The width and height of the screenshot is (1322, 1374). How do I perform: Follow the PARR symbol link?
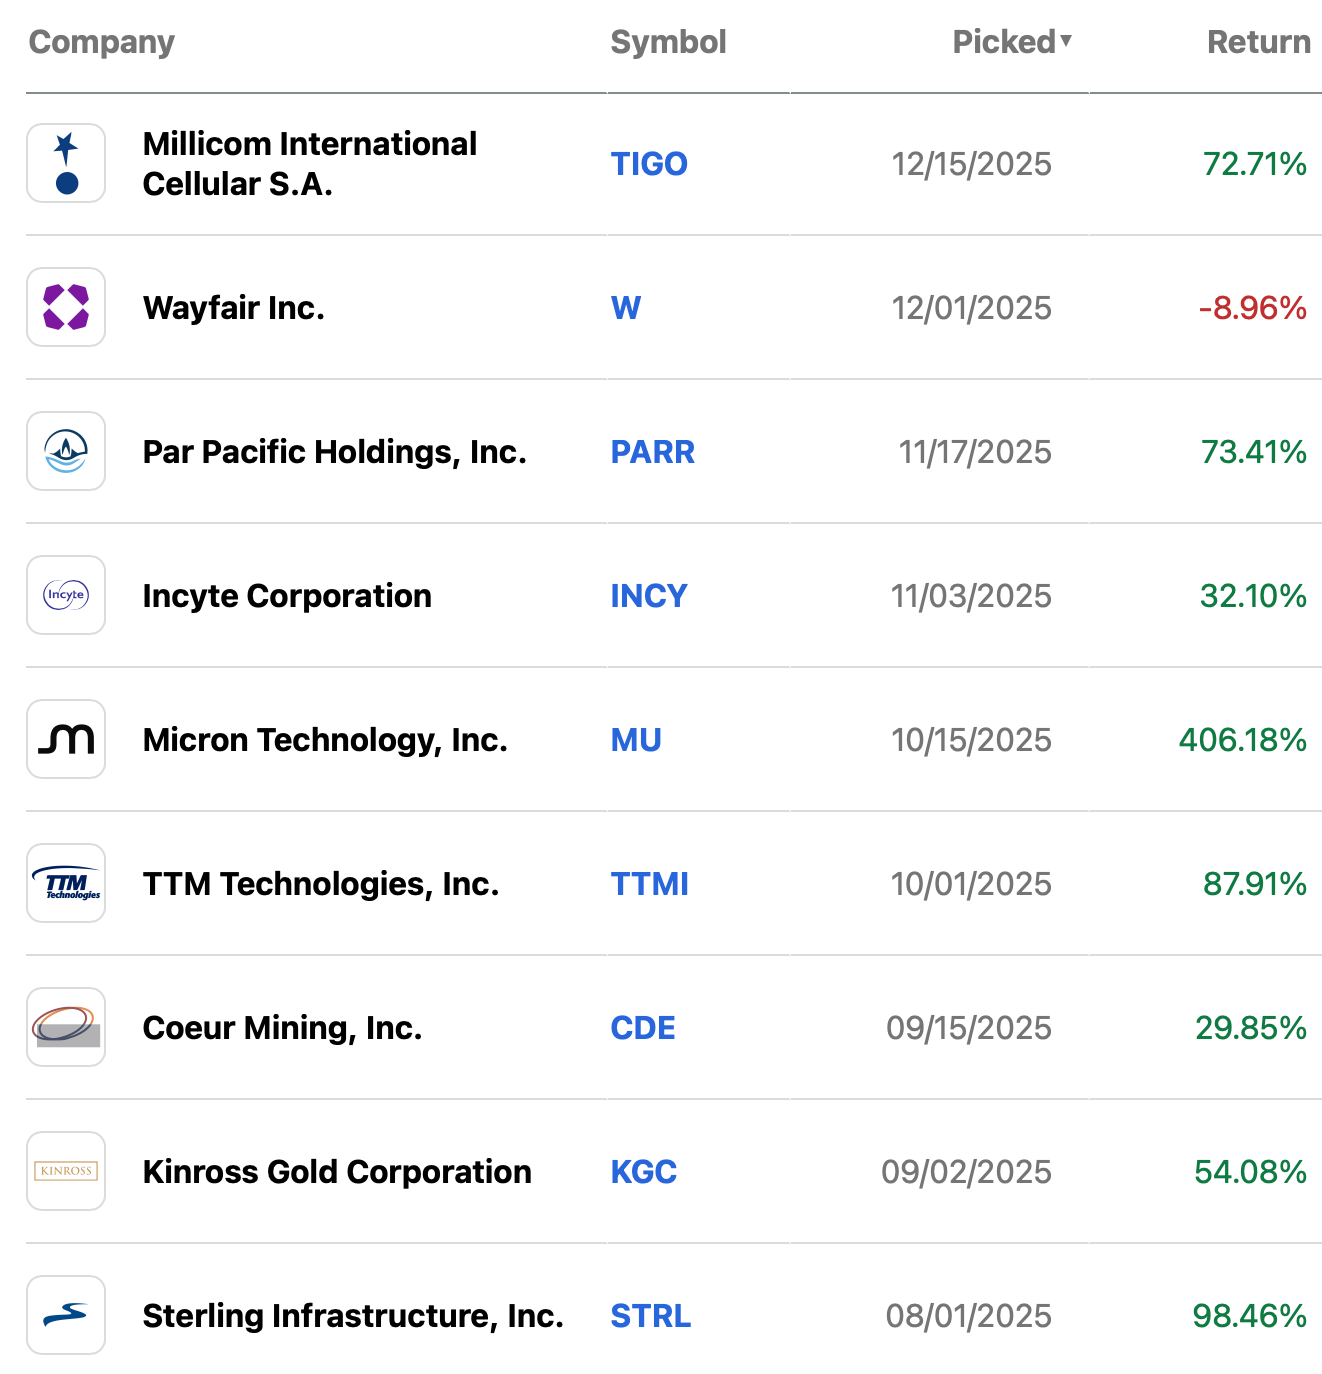[x=652, y=452]
